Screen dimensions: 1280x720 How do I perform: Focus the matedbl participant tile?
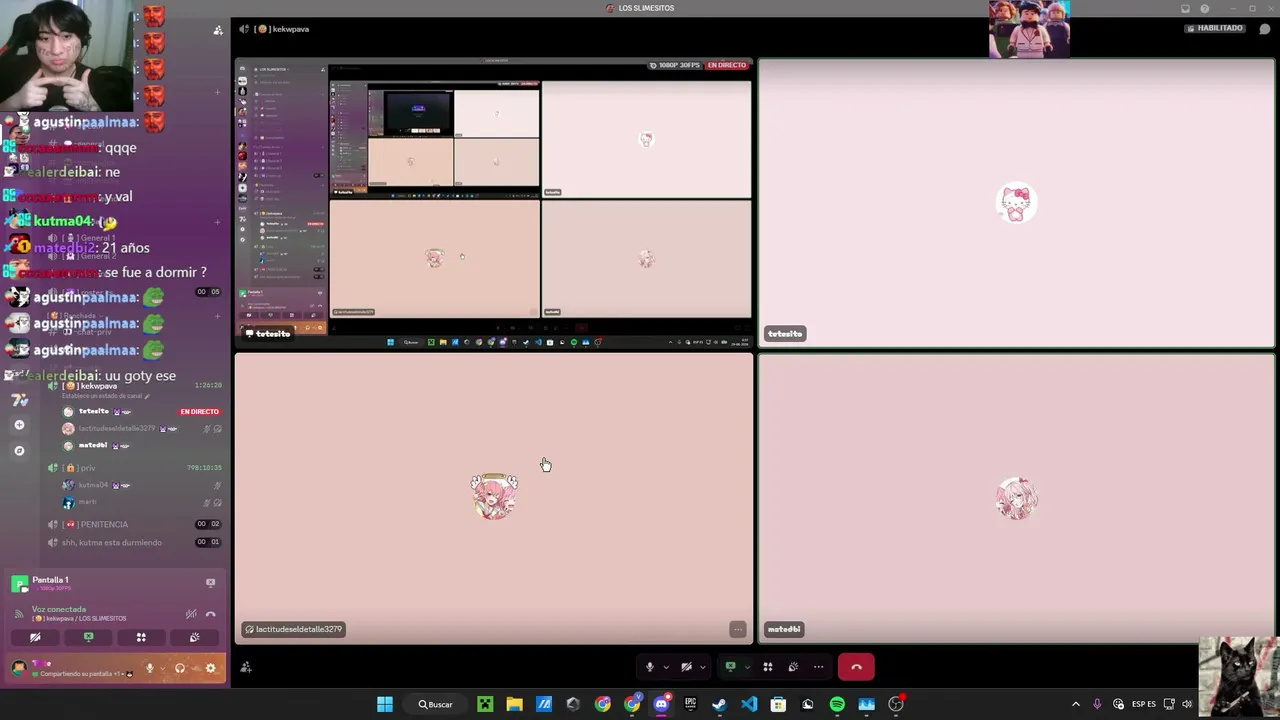pyautogui.click(x=1016, y=498)
